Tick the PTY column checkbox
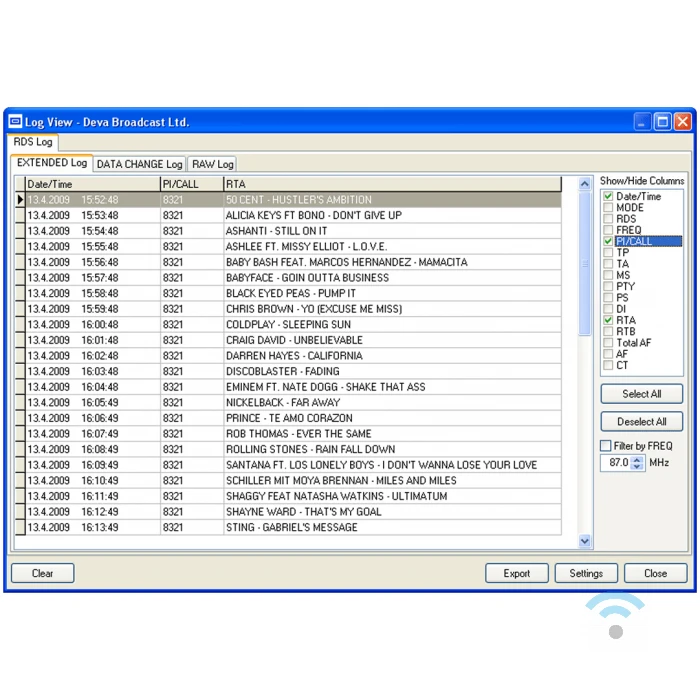 [608, 286]
